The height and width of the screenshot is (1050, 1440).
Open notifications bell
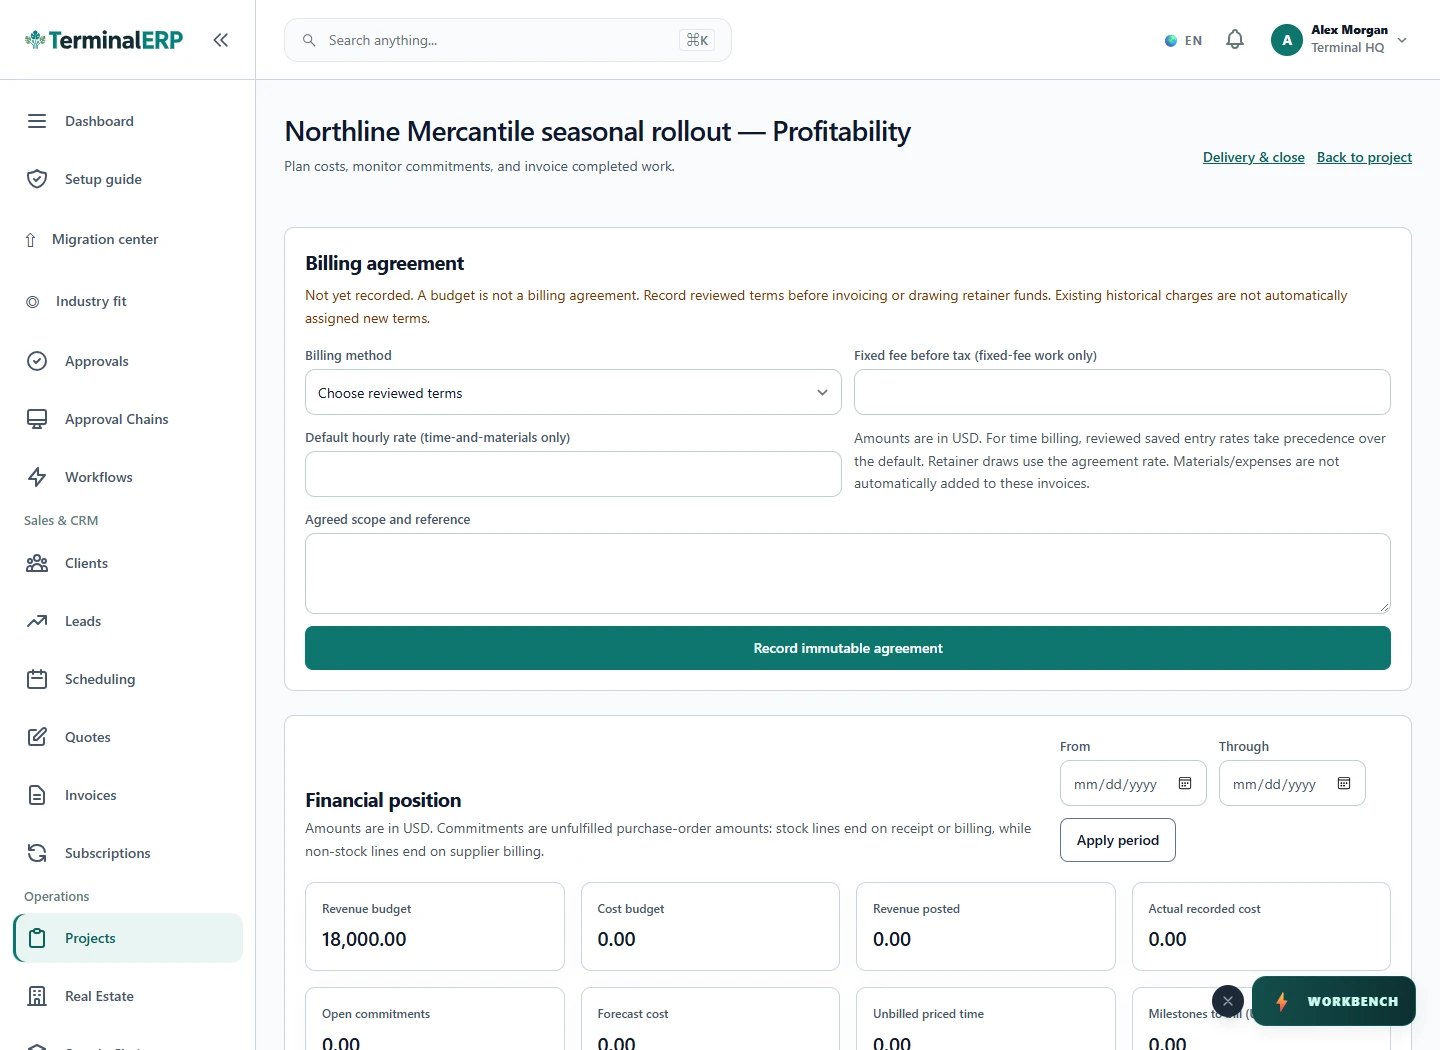pos(1235,40)
